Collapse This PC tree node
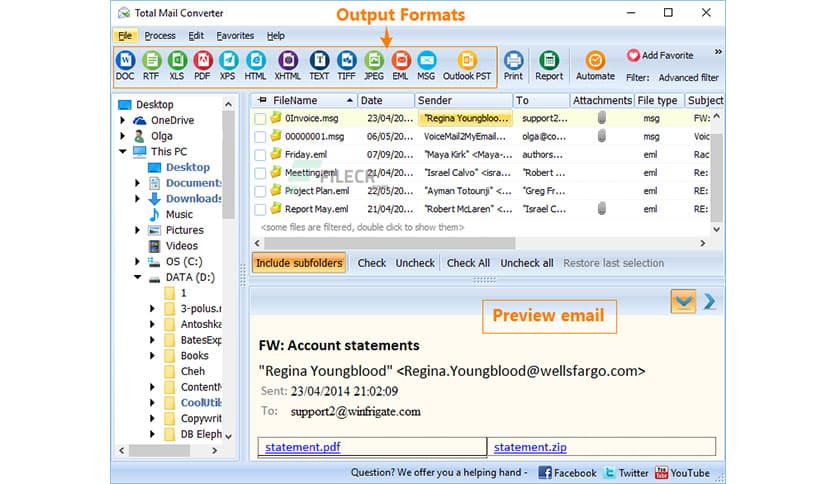 [x=123, y=151]
